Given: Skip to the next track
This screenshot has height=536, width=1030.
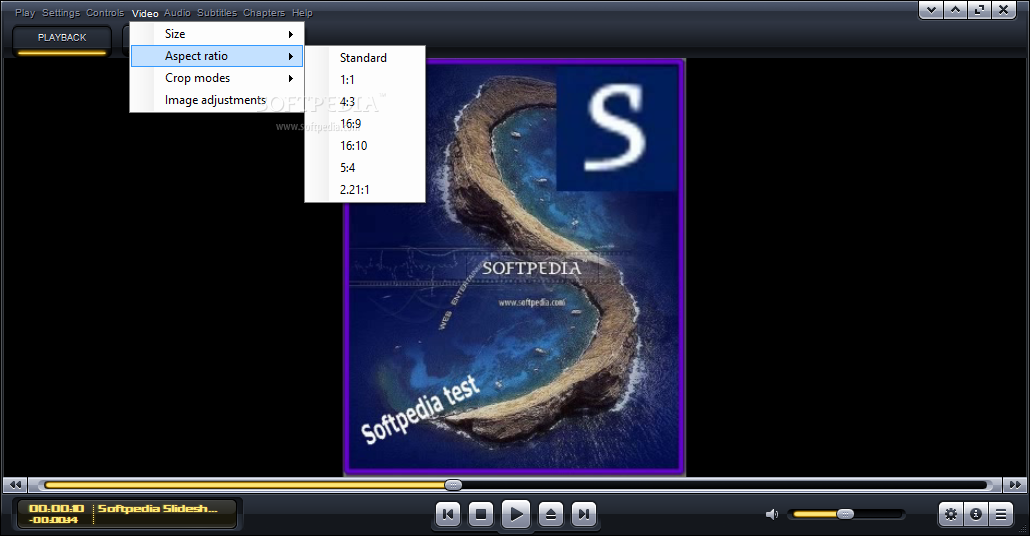Looking at the screenshot, I should coord(584,514).
